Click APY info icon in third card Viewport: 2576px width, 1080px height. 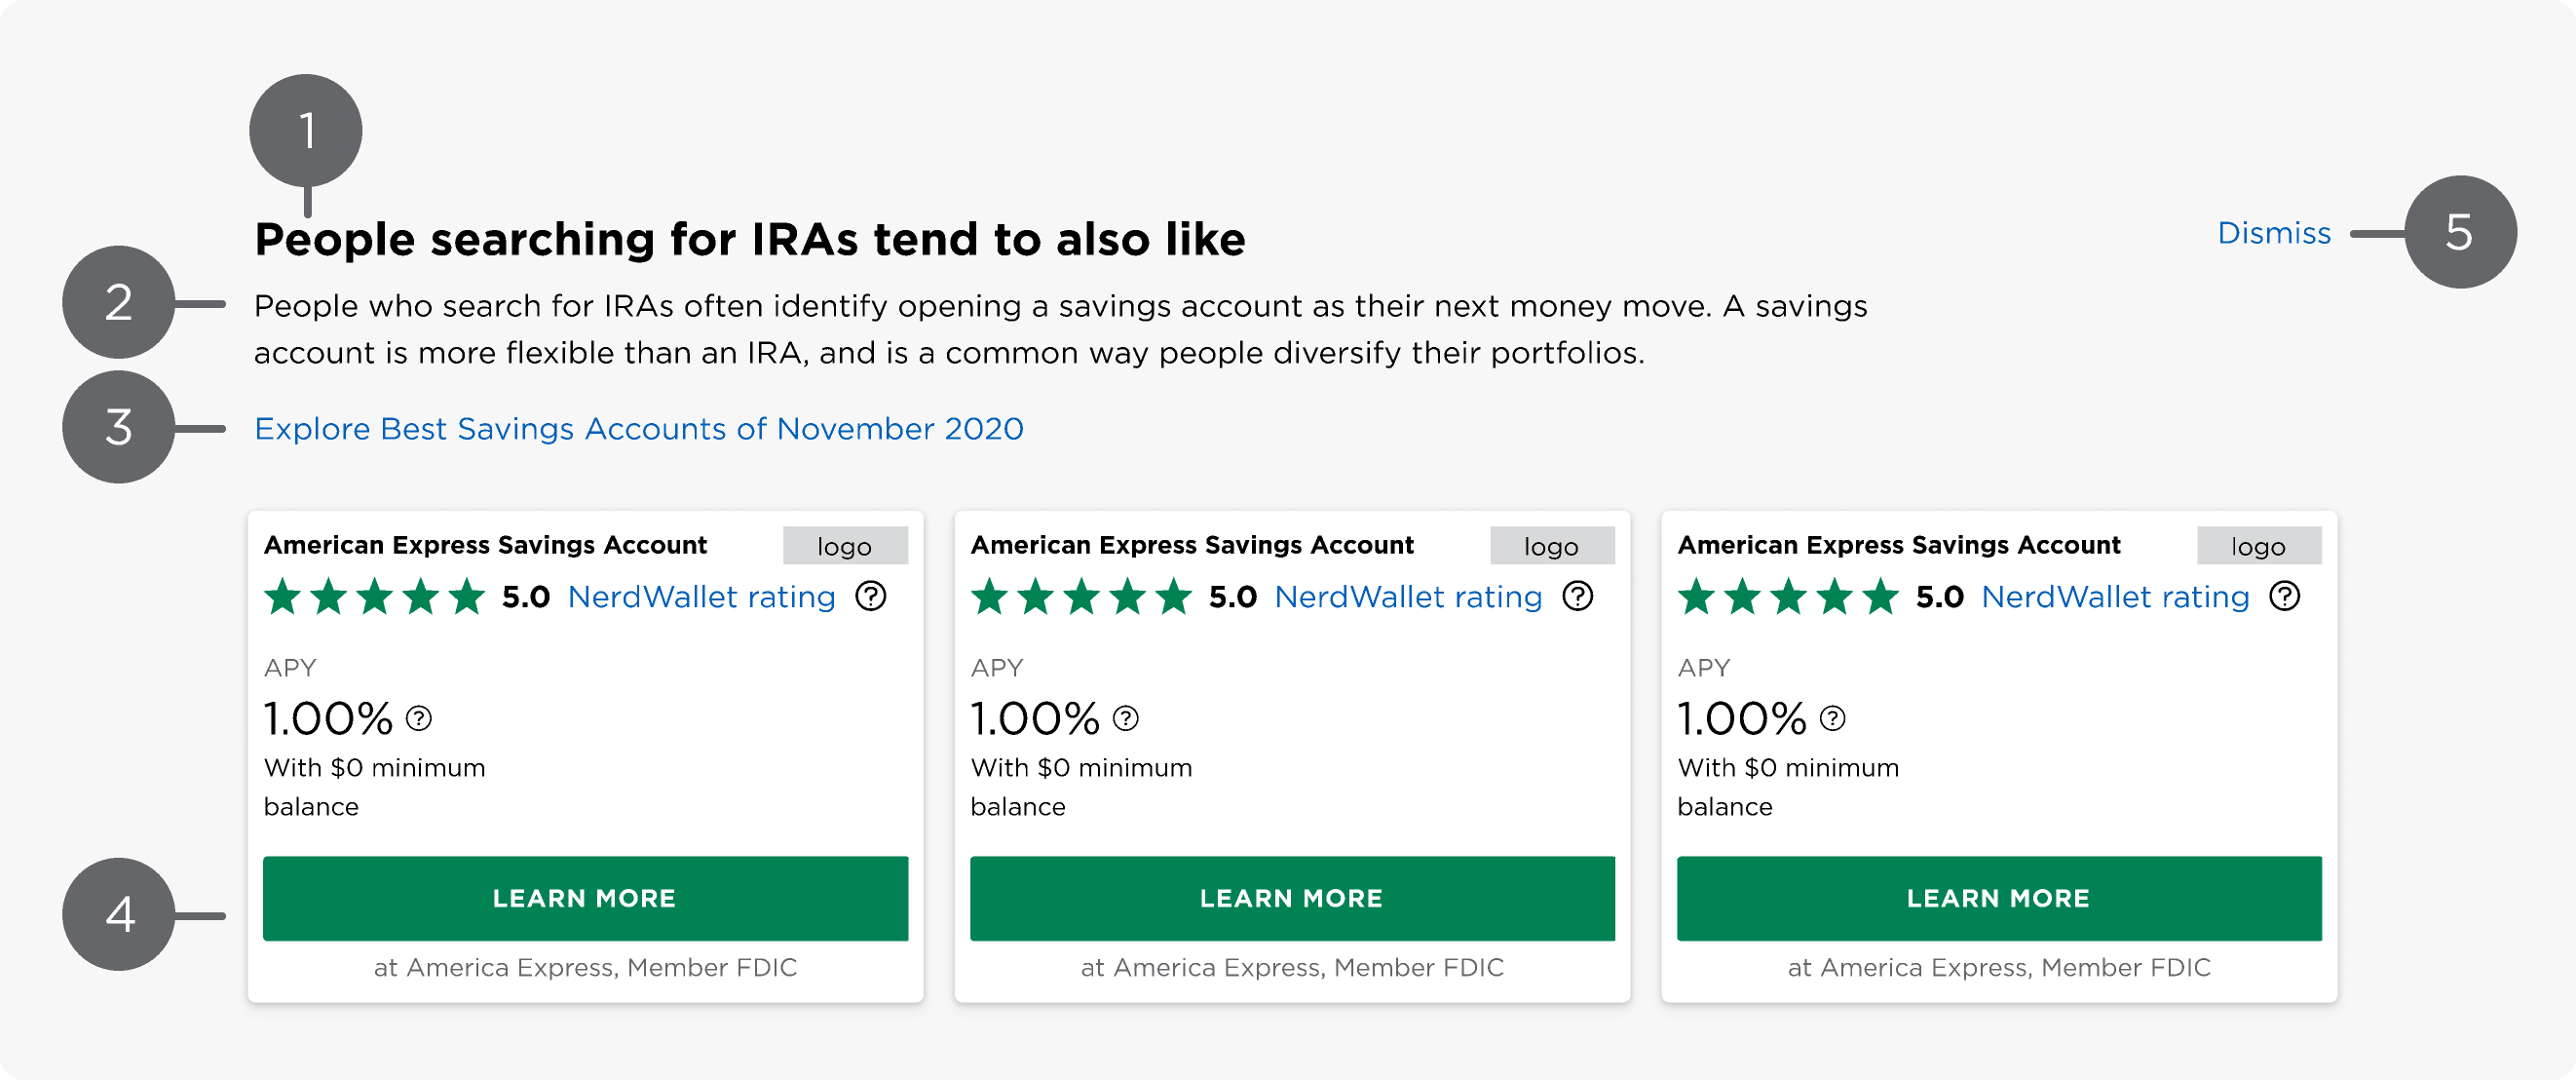coord(1833,718)
